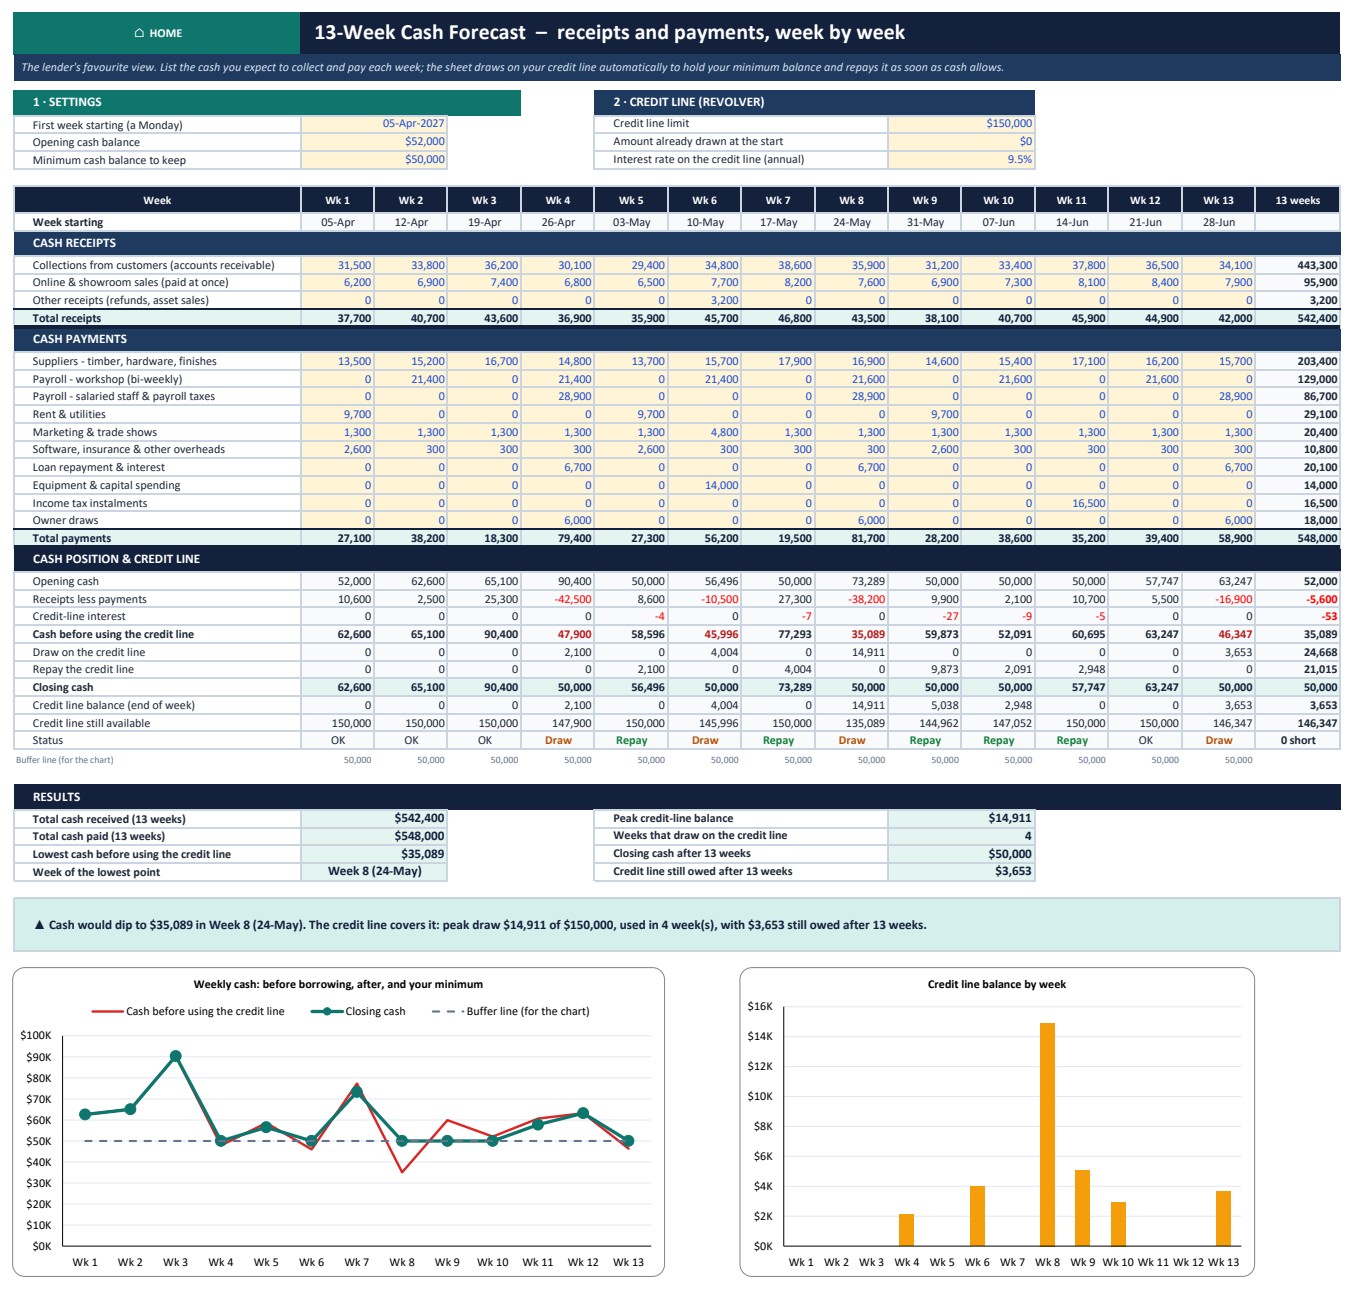
Task: Select the Wk 1 column header
Action: pos(338,200)
